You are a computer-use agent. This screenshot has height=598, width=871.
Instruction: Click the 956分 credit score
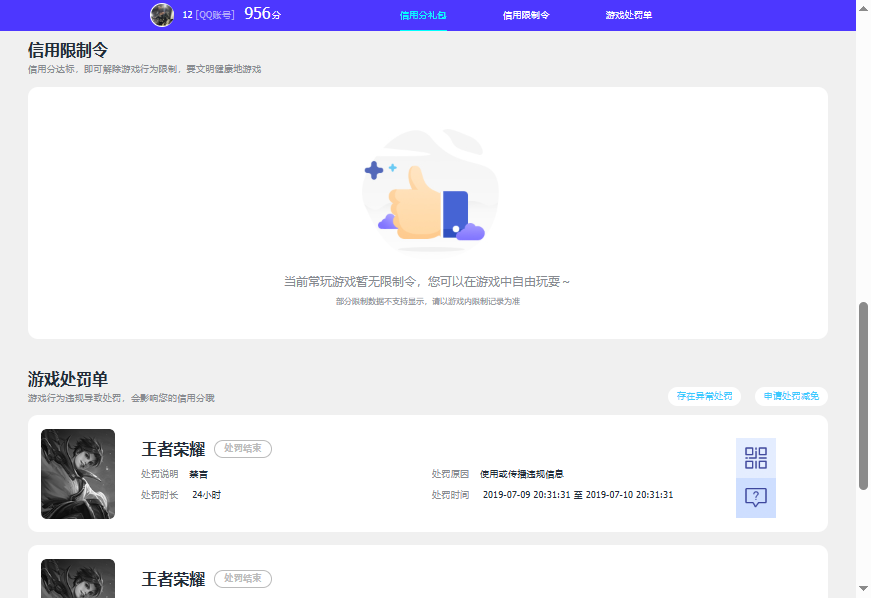[263, 14]
